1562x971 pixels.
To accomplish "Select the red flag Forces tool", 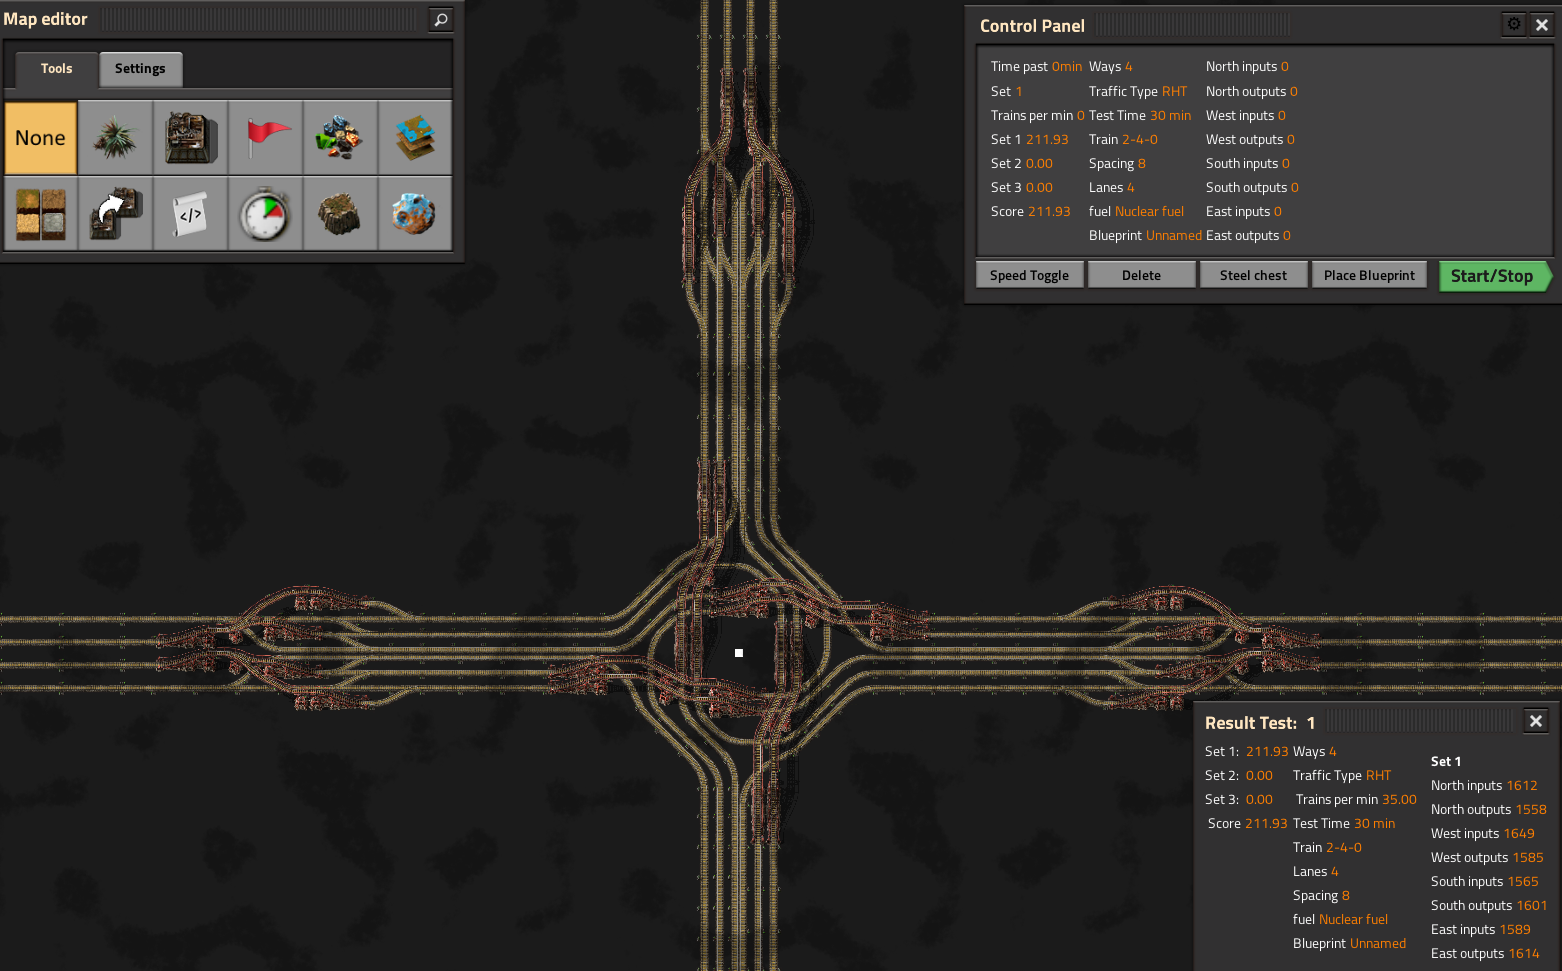I will [x=266, y=138].
